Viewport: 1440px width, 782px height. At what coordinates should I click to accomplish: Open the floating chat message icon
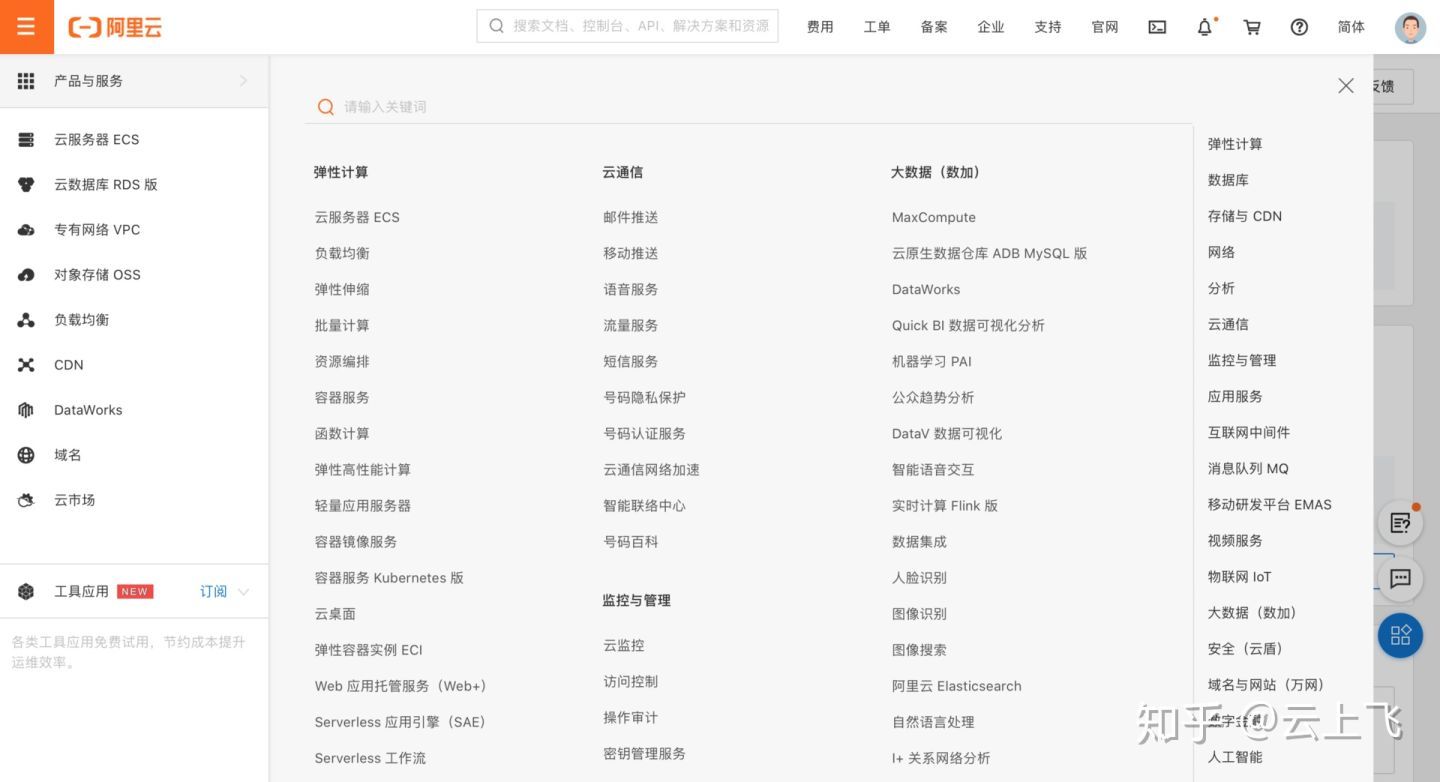pos(1400,578)
